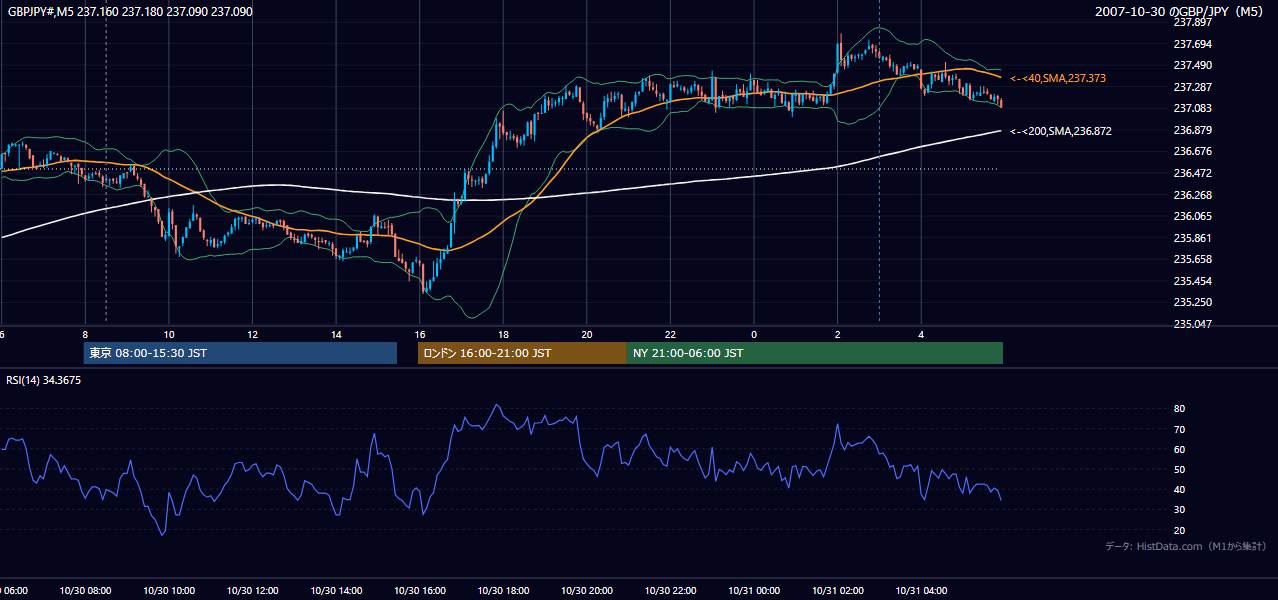Click the 10/31 04:00 date axis label
Viewport: 1278px width, 600px height.
(x=920, y=590)
